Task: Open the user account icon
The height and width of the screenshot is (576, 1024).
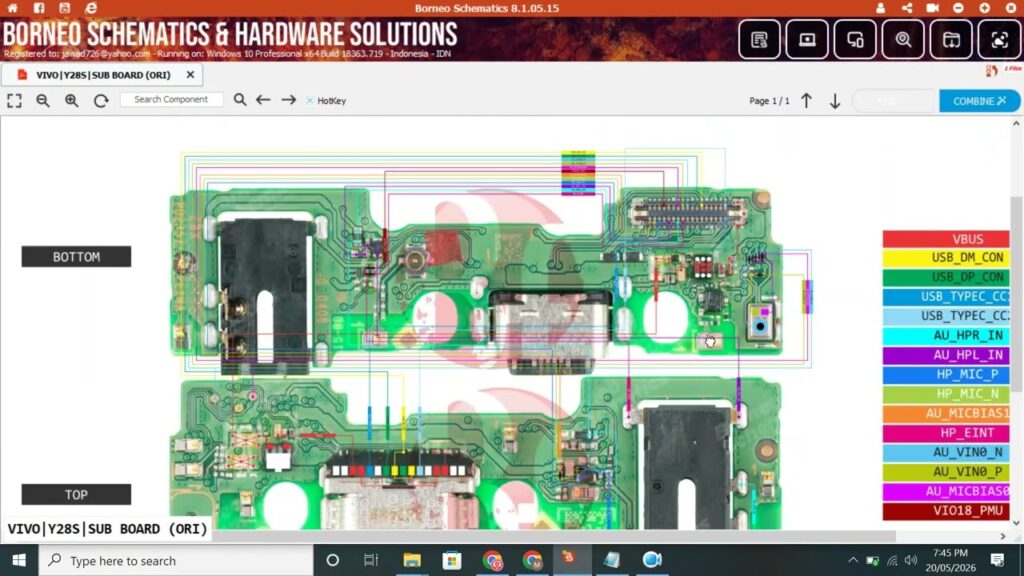Action: [x=880, y=8]
